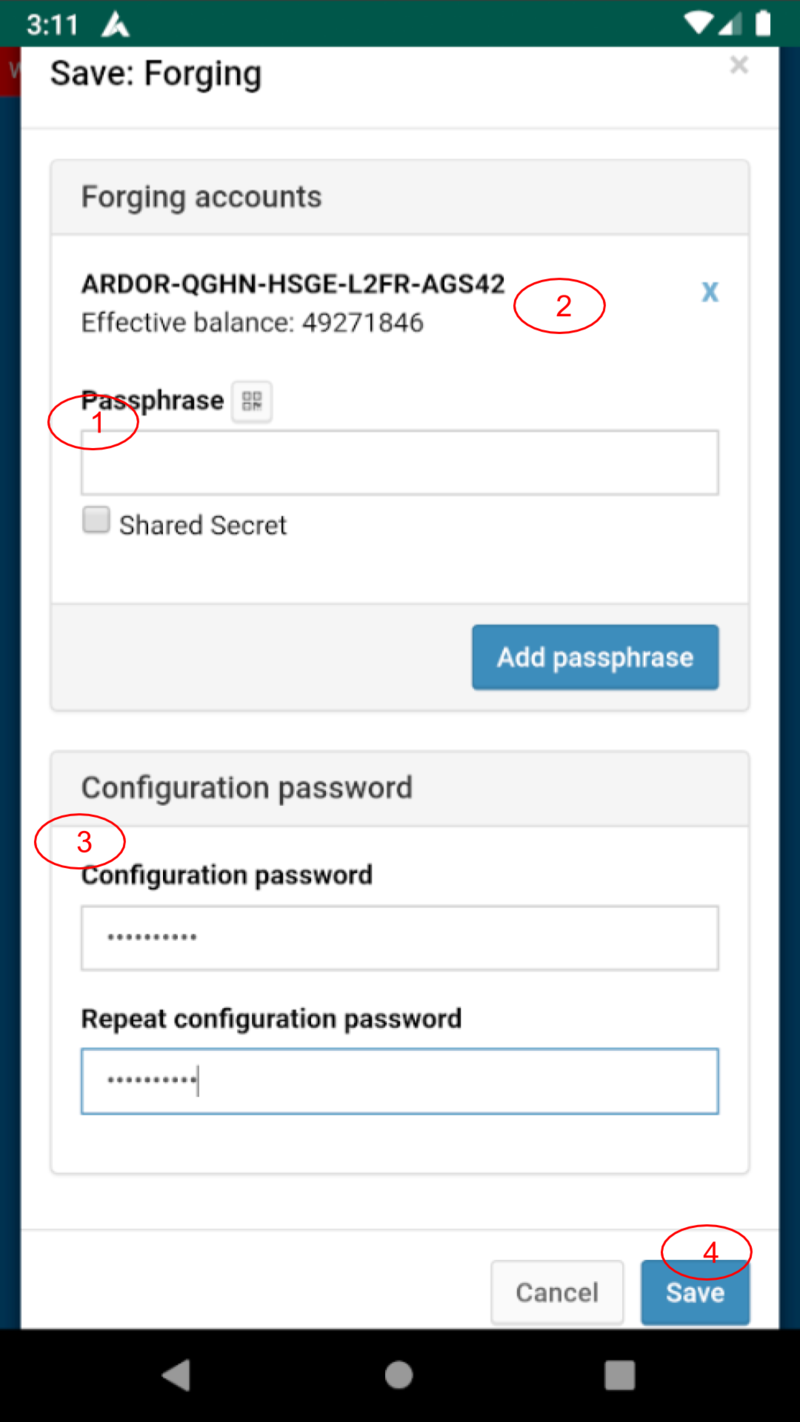The image size is (800, 1422).
Task: Remove account ARDOR-QGHN with the blue X
Action: 710,291
